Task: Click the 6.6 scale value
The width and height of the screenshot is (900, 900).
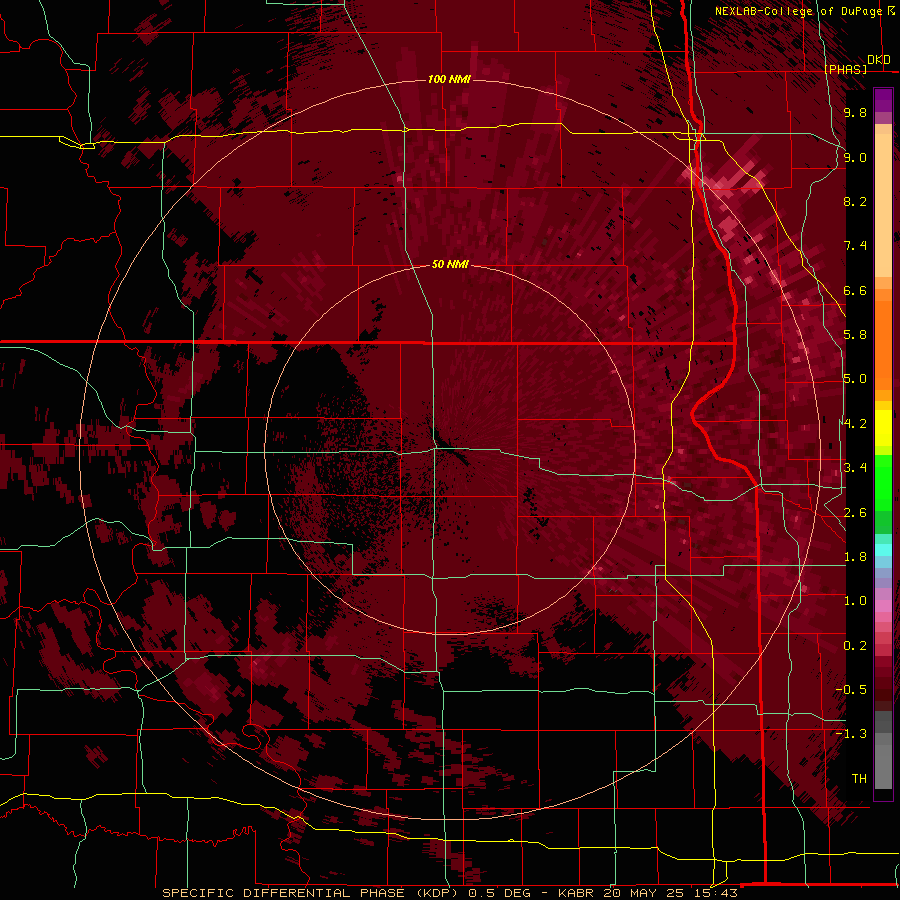Action: 855,290
